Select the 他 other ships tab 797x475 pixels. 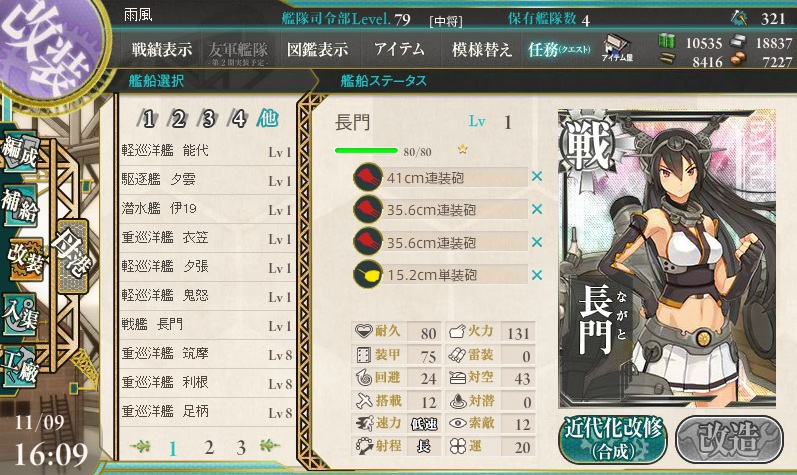click(x=268, y=119)
